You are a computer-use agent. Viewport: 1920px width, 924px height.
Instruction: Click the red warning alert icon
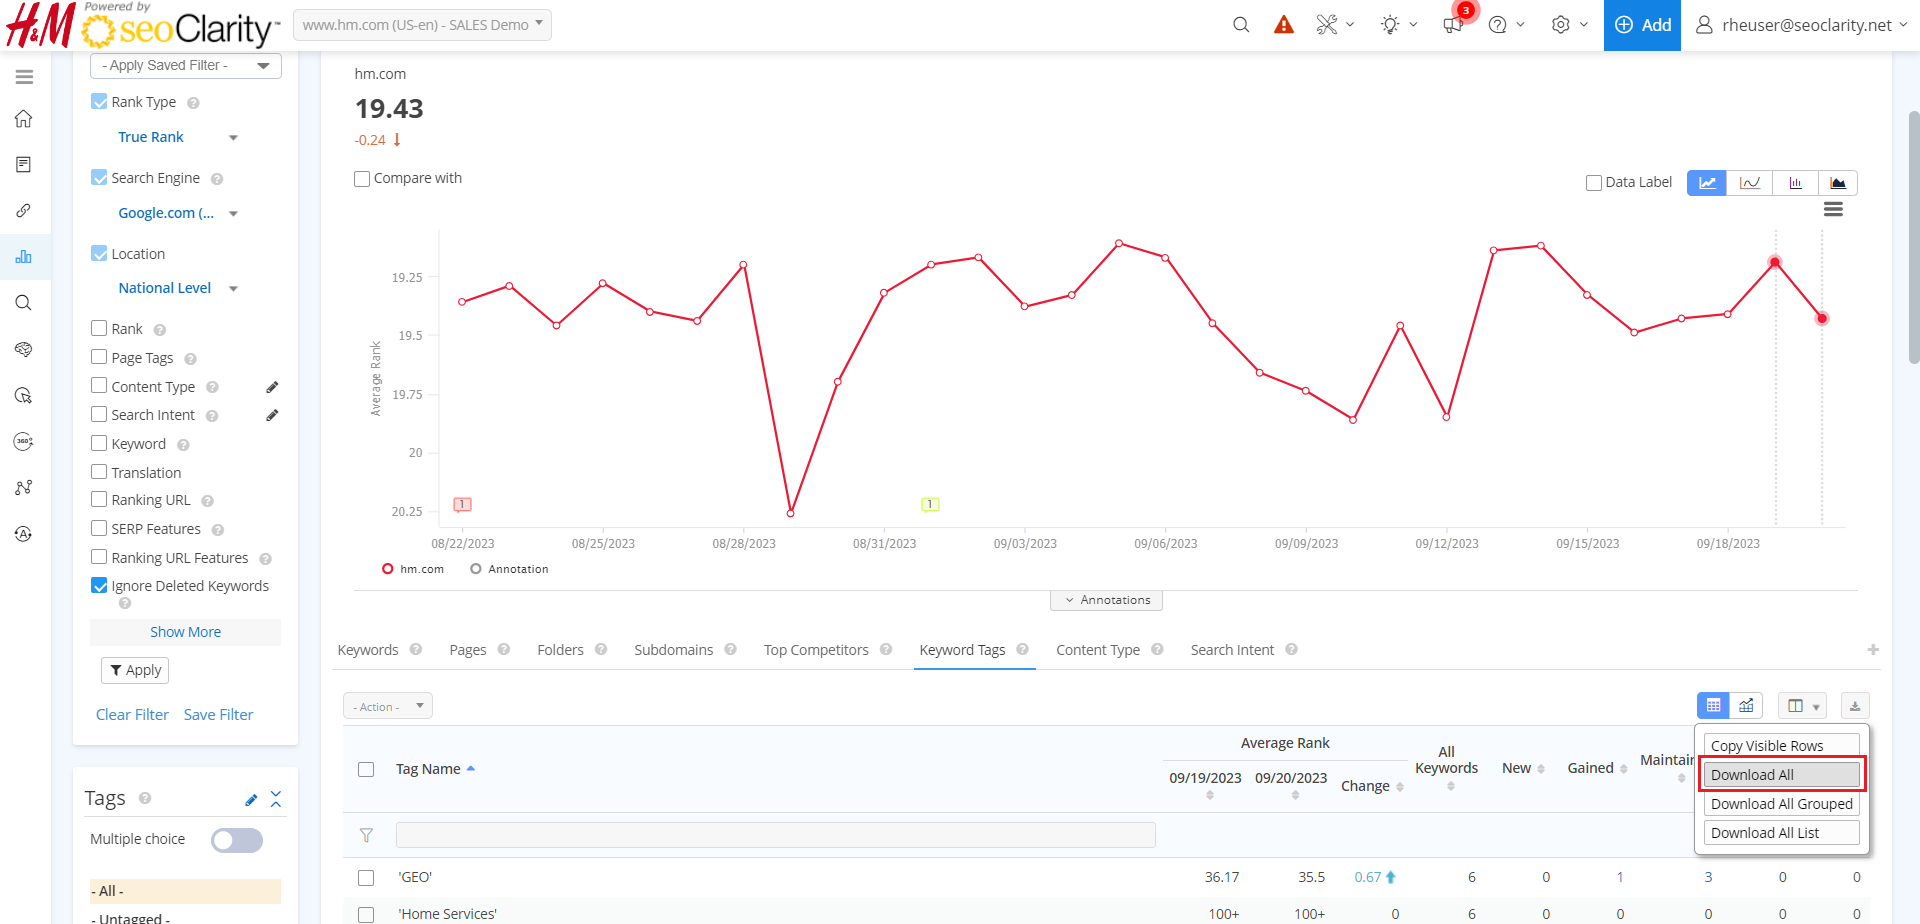pos(1284,25)
